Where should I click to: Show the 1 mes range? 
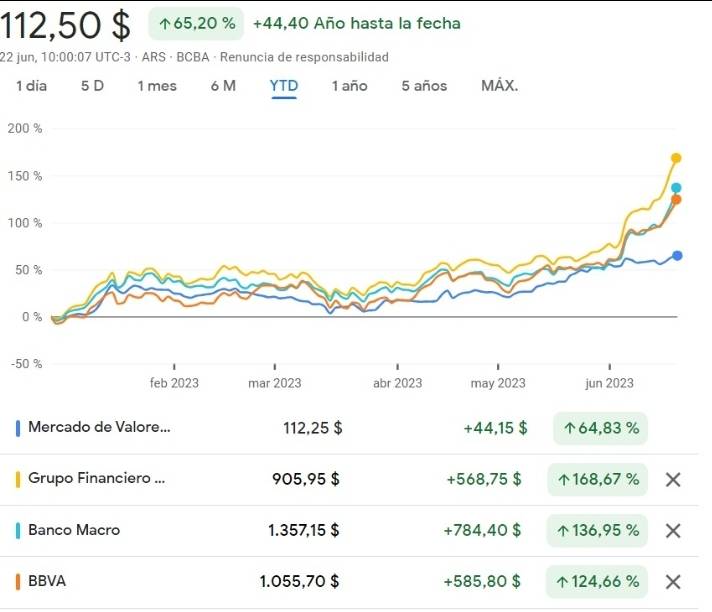pyautogui.click(x=157, y=86)
